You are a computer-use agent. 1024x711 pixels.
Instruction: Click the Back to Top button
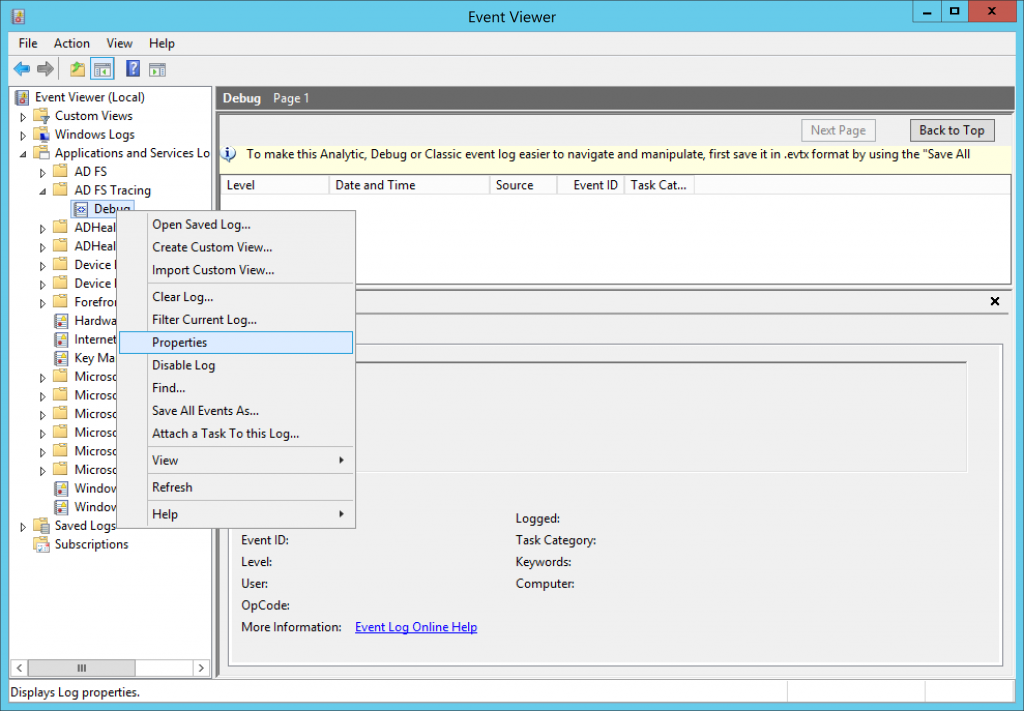951,130
